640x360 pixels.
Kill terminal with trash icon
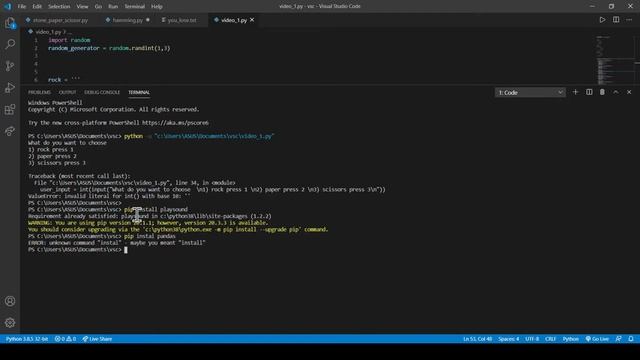(602, 92)
